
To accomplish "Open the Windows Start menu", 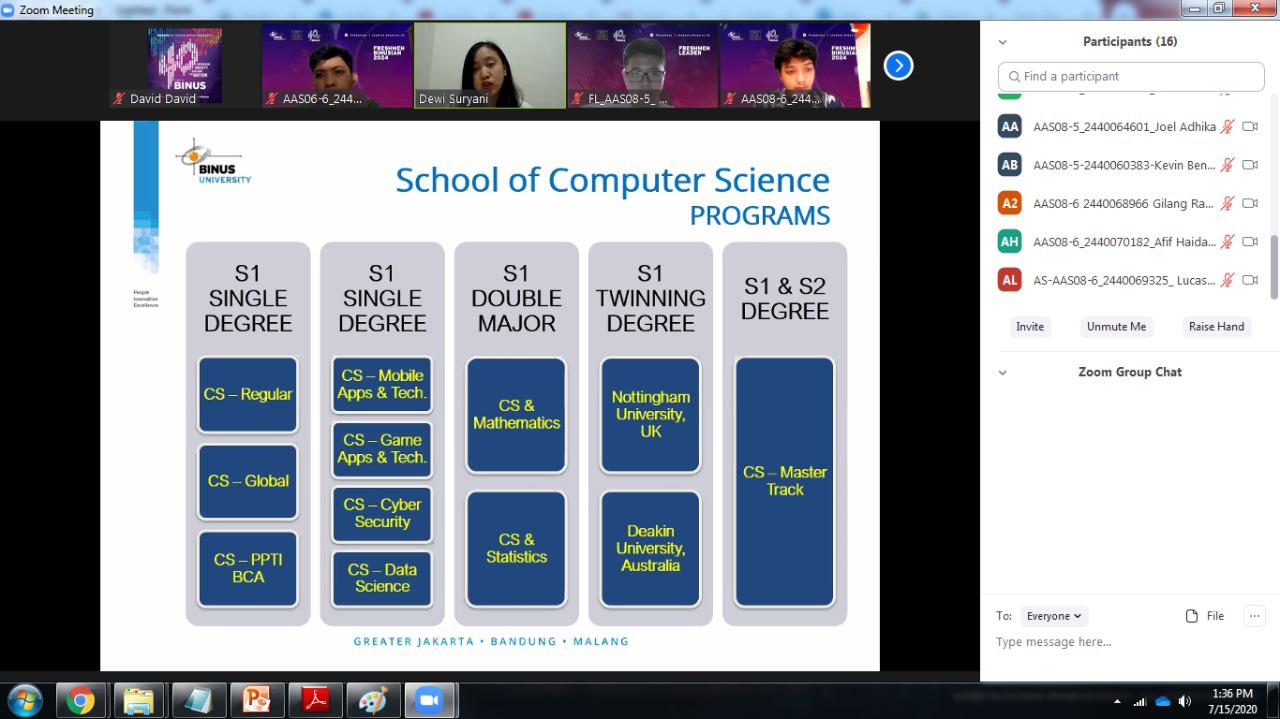I will [24, 700].
